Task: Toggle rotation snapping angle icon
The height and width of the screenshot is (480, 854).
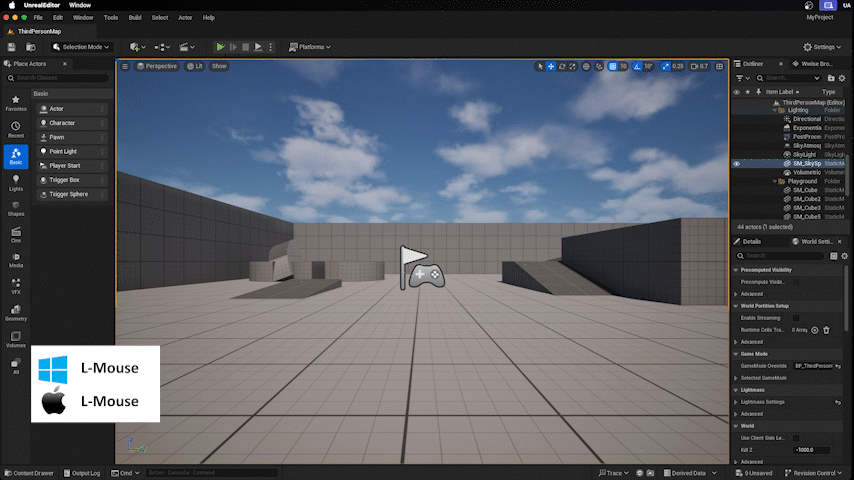Action: click(x=637, y=66)
